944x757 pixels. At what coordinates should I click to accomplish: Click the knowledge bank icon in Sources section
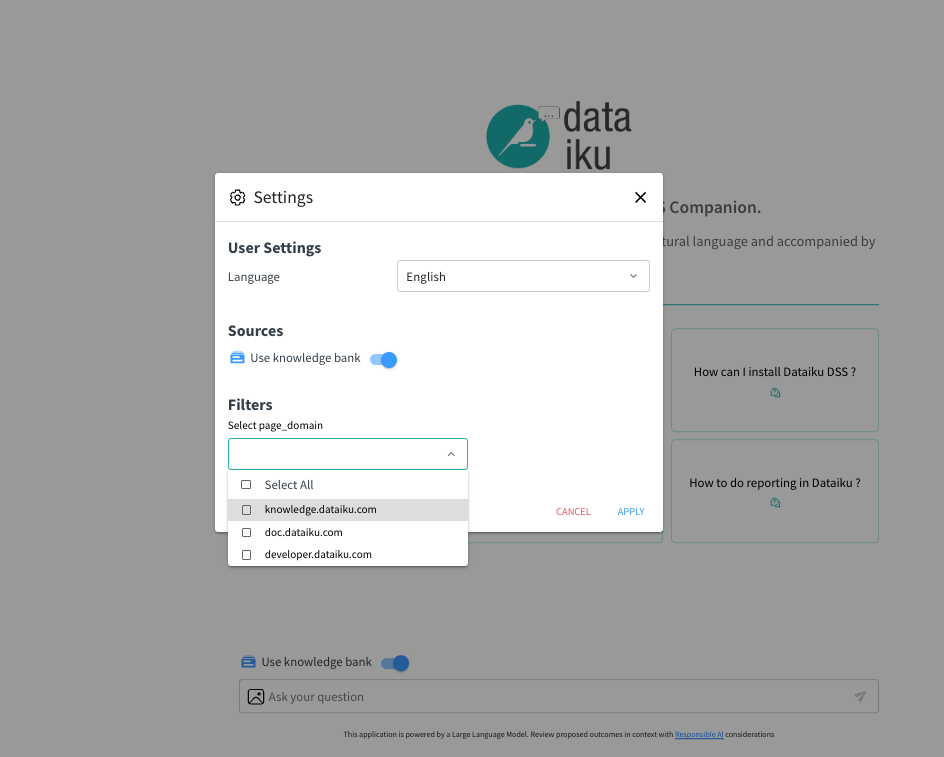tap(237, 358)
